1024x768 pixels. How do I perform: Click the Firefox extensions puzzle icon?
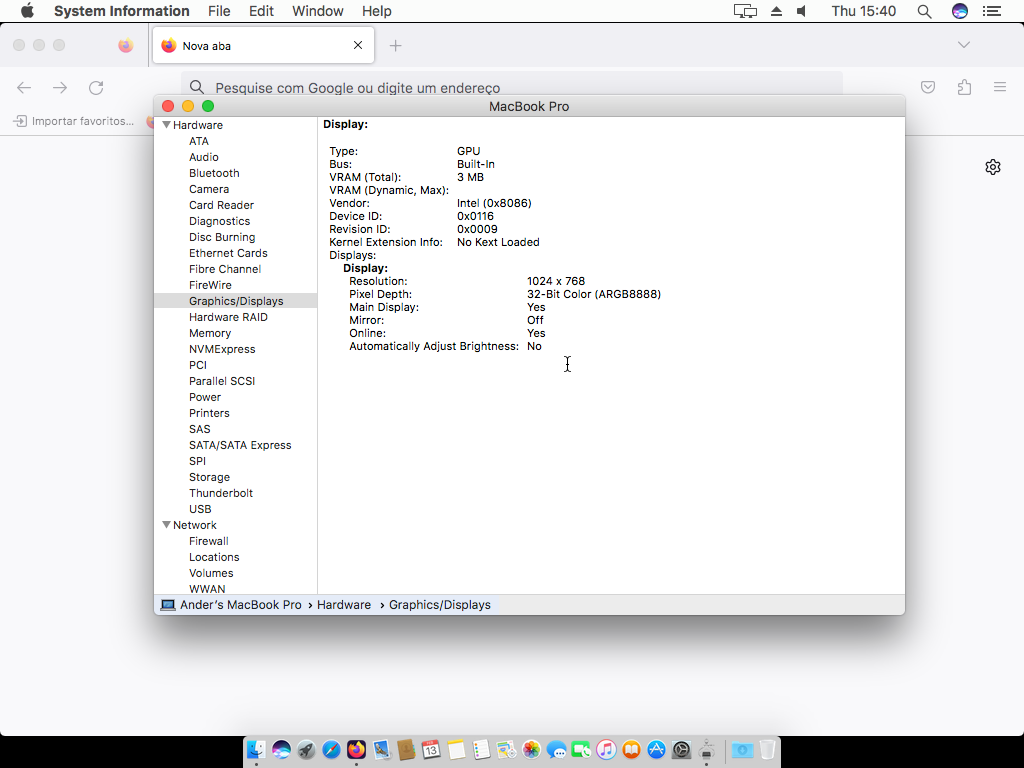964,88
